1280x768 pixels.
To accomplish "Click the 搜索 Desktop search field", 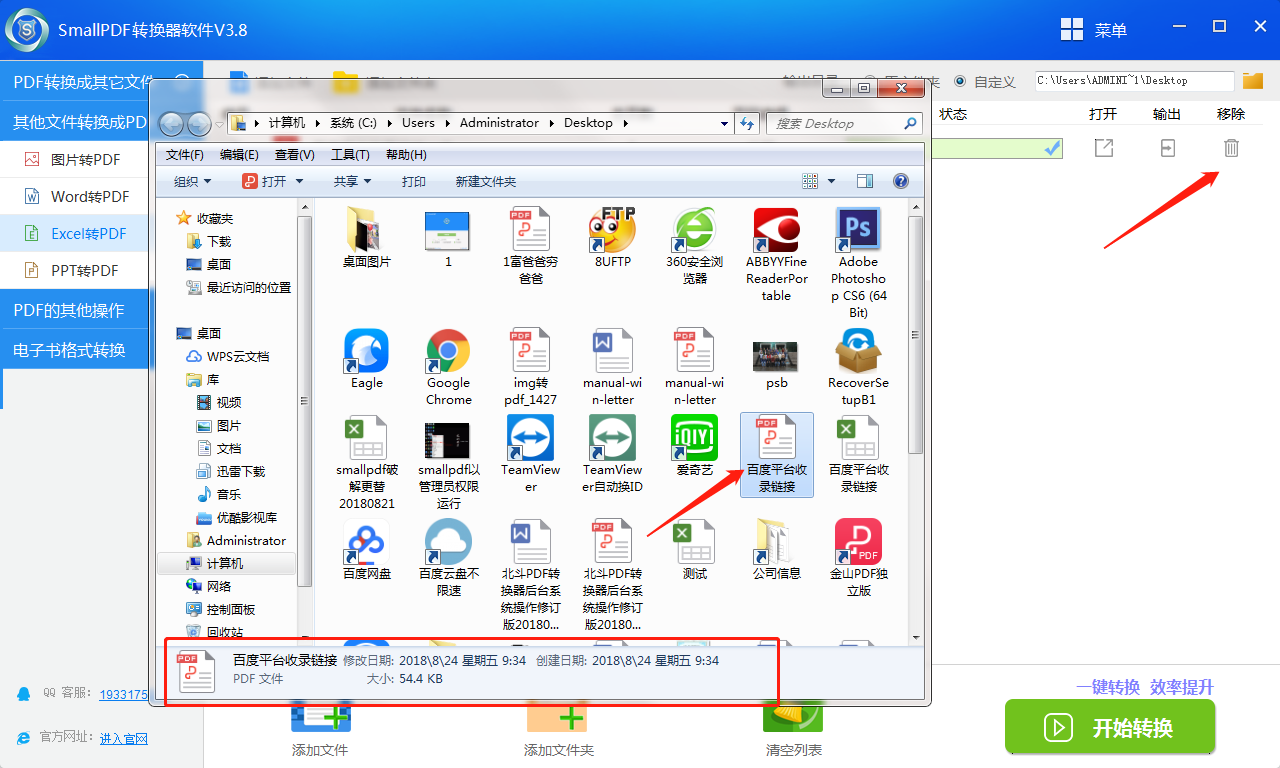I will tap(844, 123).
